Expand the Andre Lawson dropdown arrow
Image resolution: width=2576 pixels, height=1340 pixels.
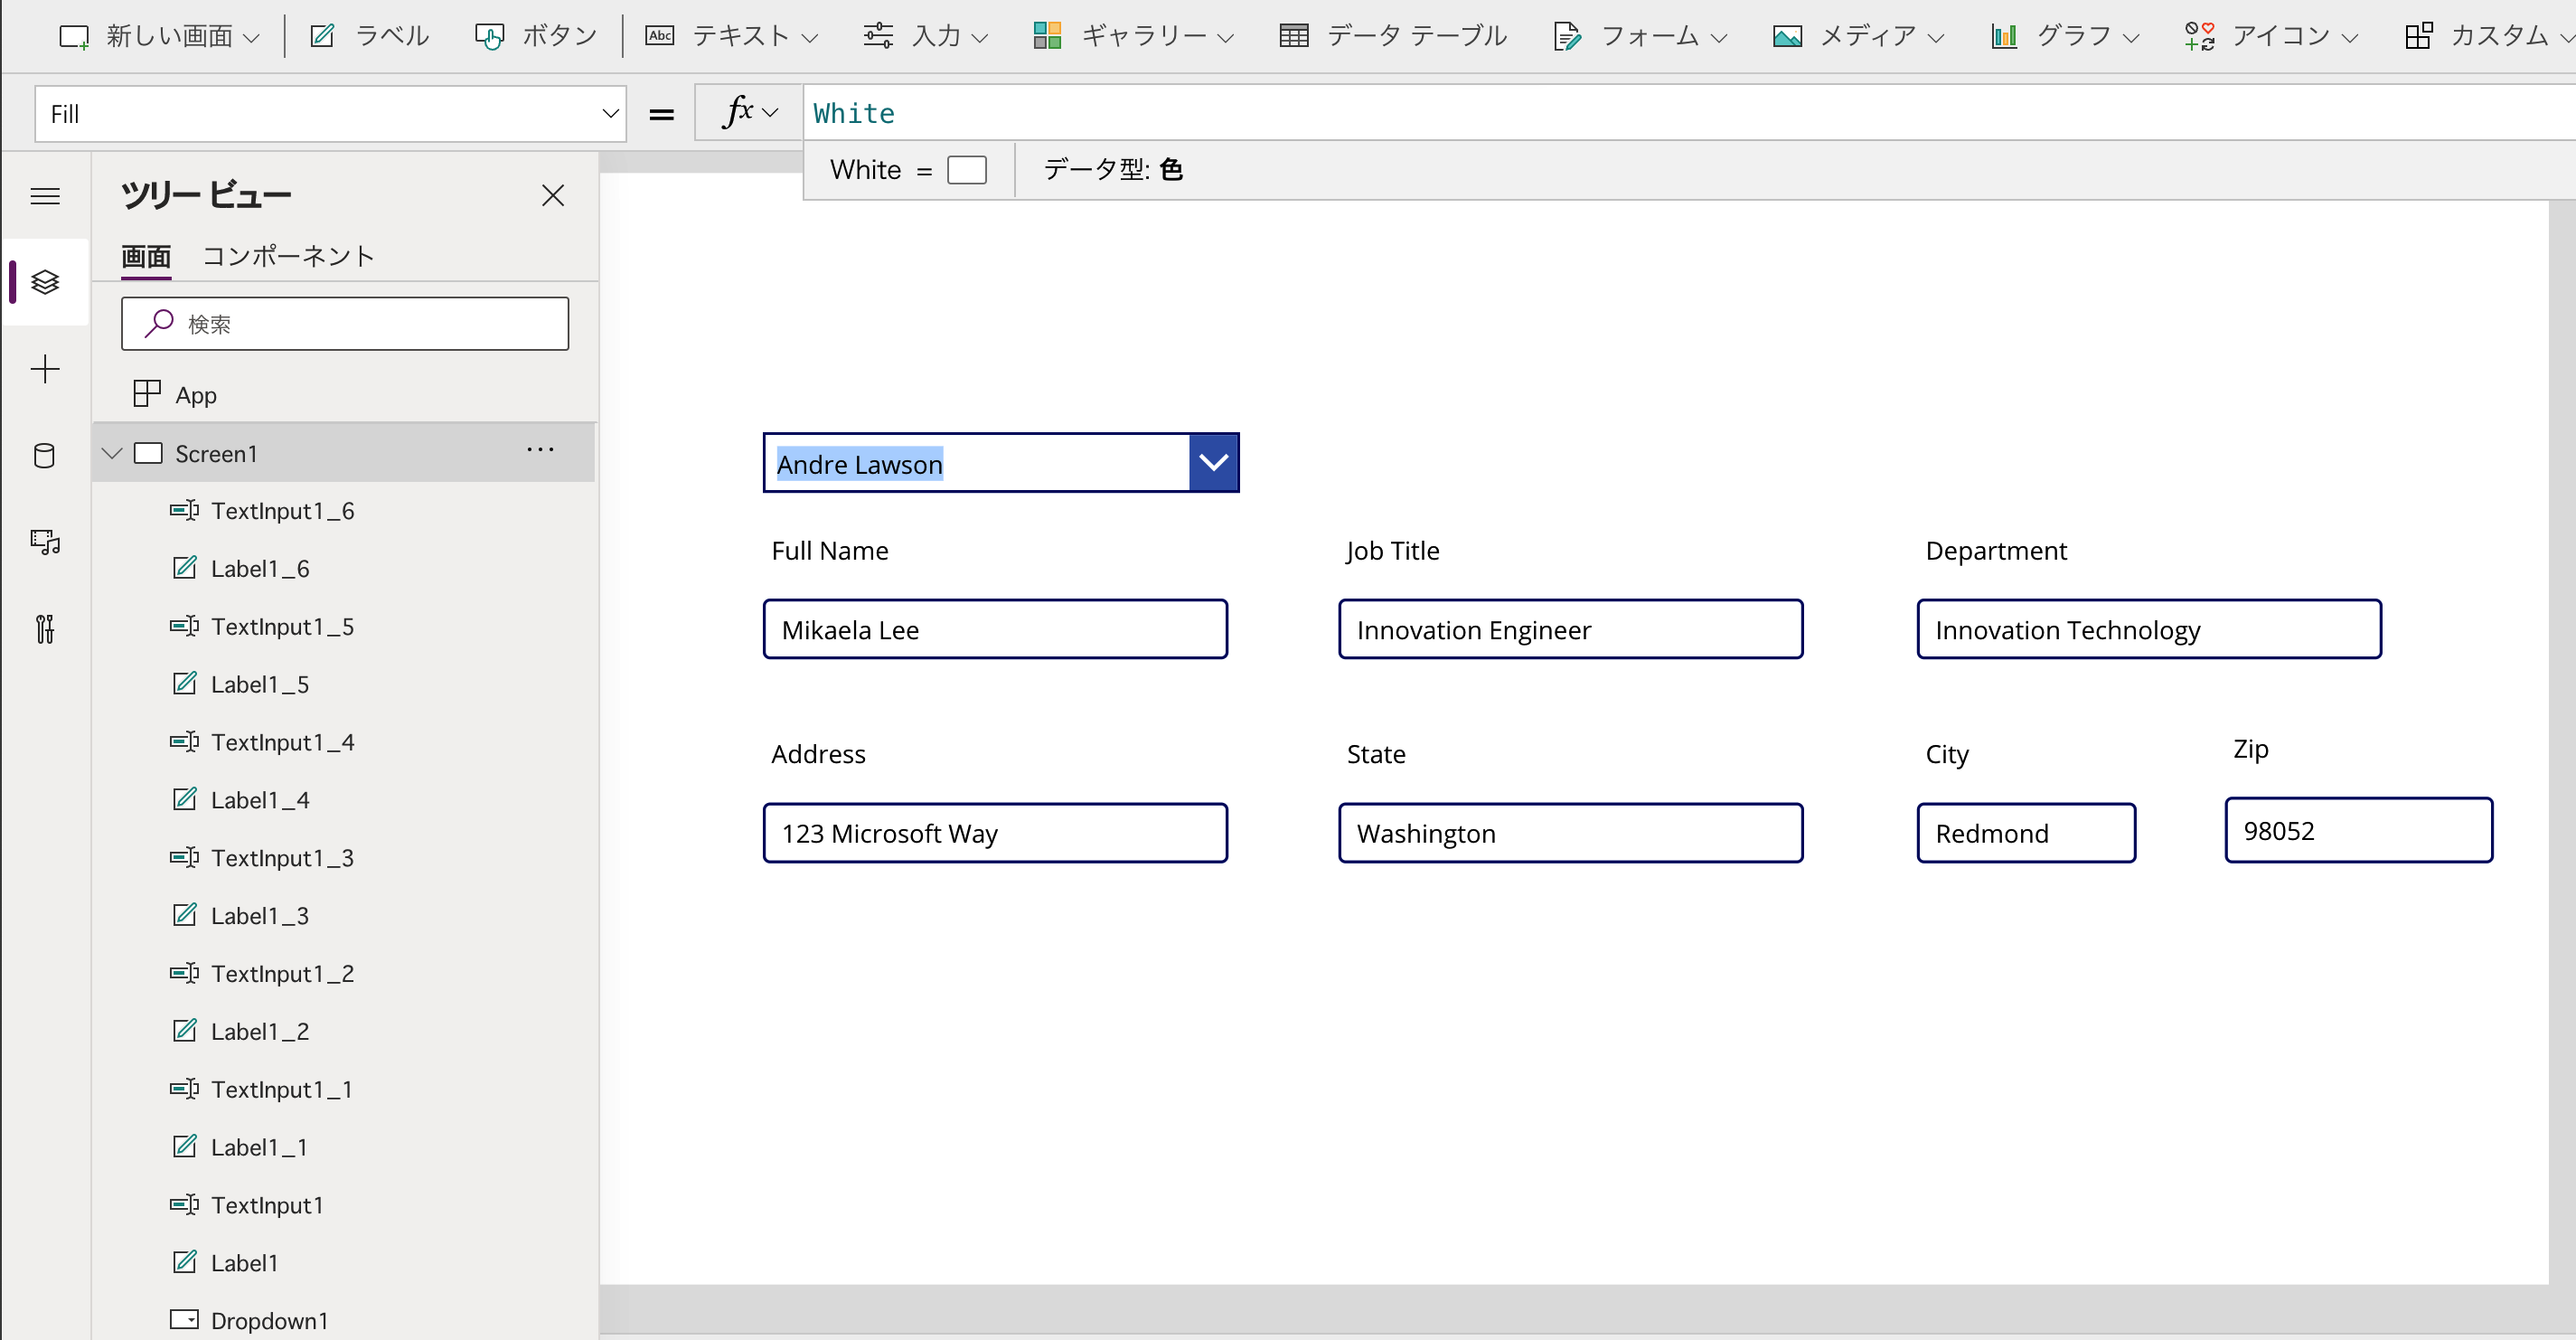(1213, 463)
